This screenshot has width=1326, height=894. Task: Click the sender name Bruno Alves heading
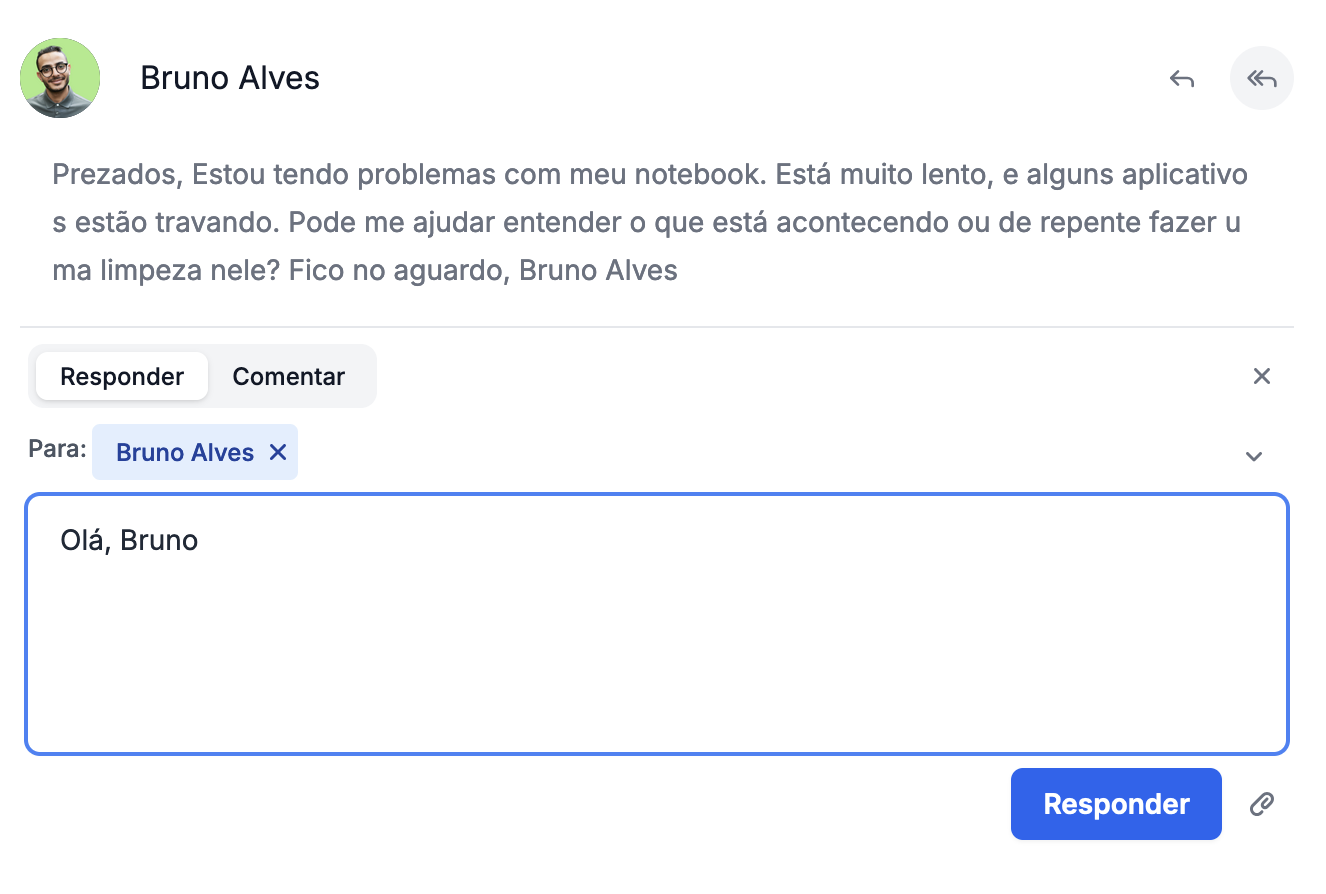pos(230,78)
